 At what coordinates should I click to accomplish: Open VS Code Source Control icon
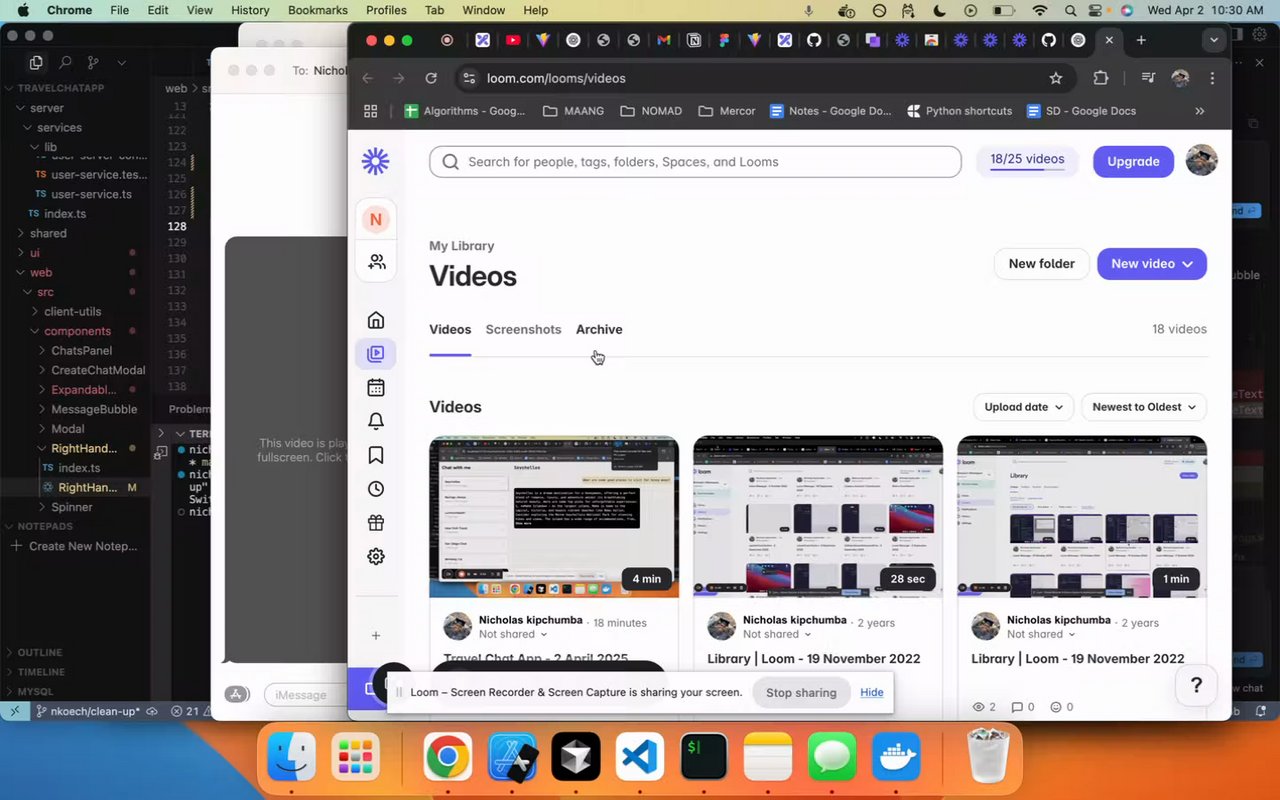click(x=94, y=62)
